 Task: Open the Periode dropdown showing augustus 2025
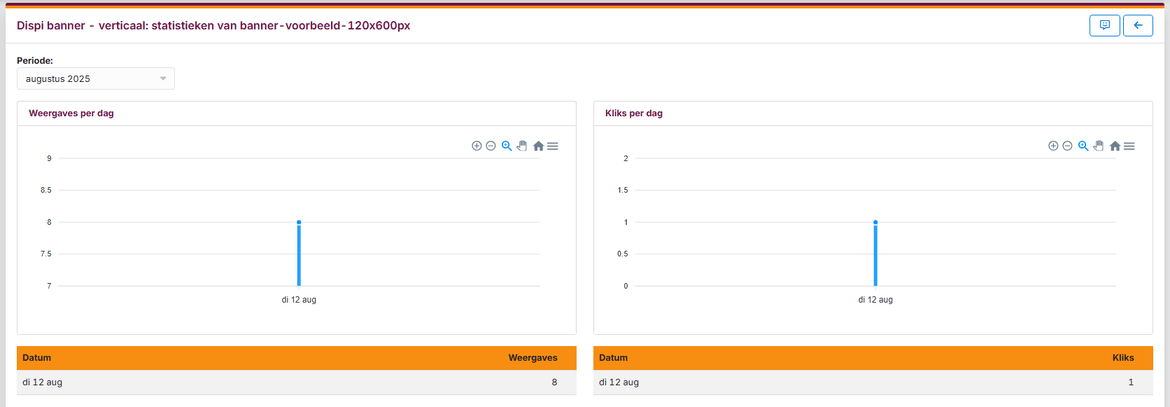tap(96, 78)
